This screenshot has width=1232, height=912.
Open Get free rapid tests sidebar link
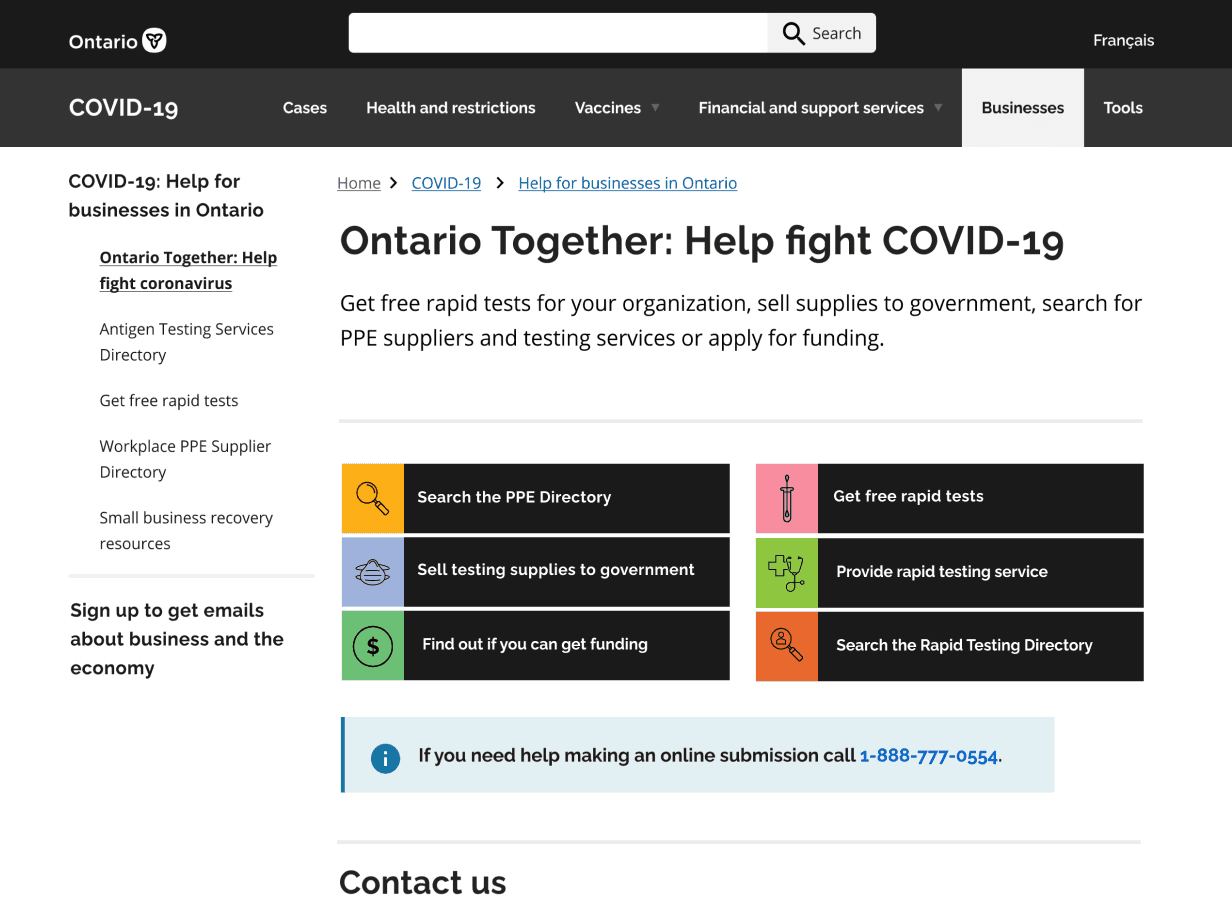(x=169, y=401)
